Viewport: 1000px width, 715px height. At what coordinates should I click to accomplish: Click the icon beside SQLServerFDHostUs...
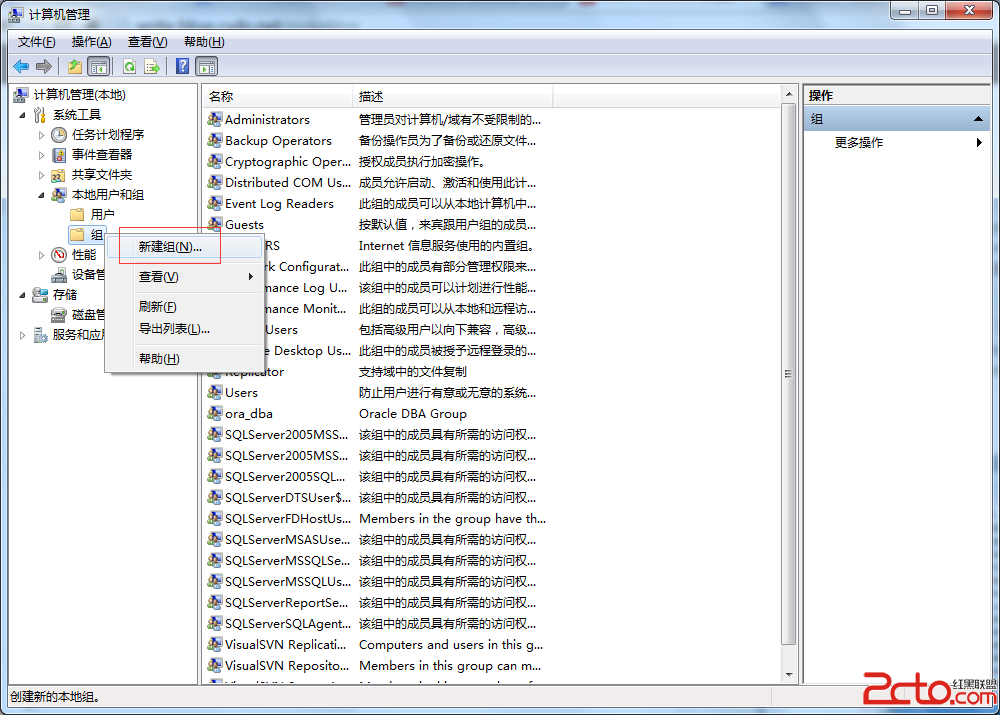tap(215, 519)
